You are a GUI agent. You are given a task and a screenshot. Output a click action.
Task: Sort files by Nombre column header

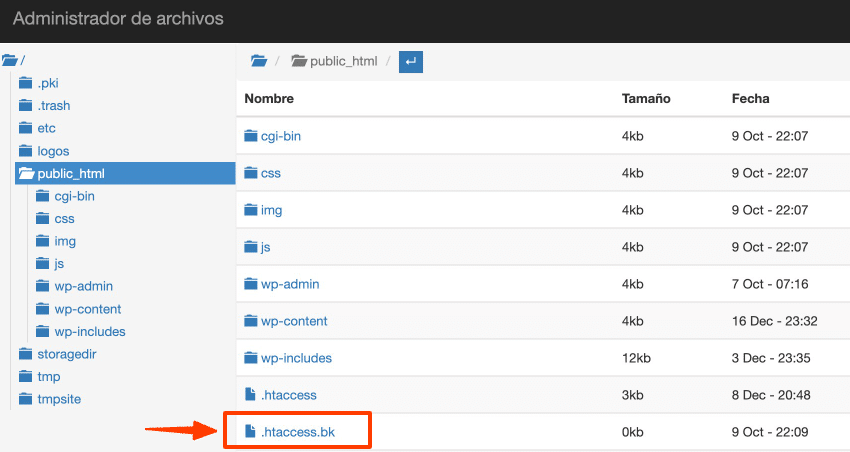(269, 99)
